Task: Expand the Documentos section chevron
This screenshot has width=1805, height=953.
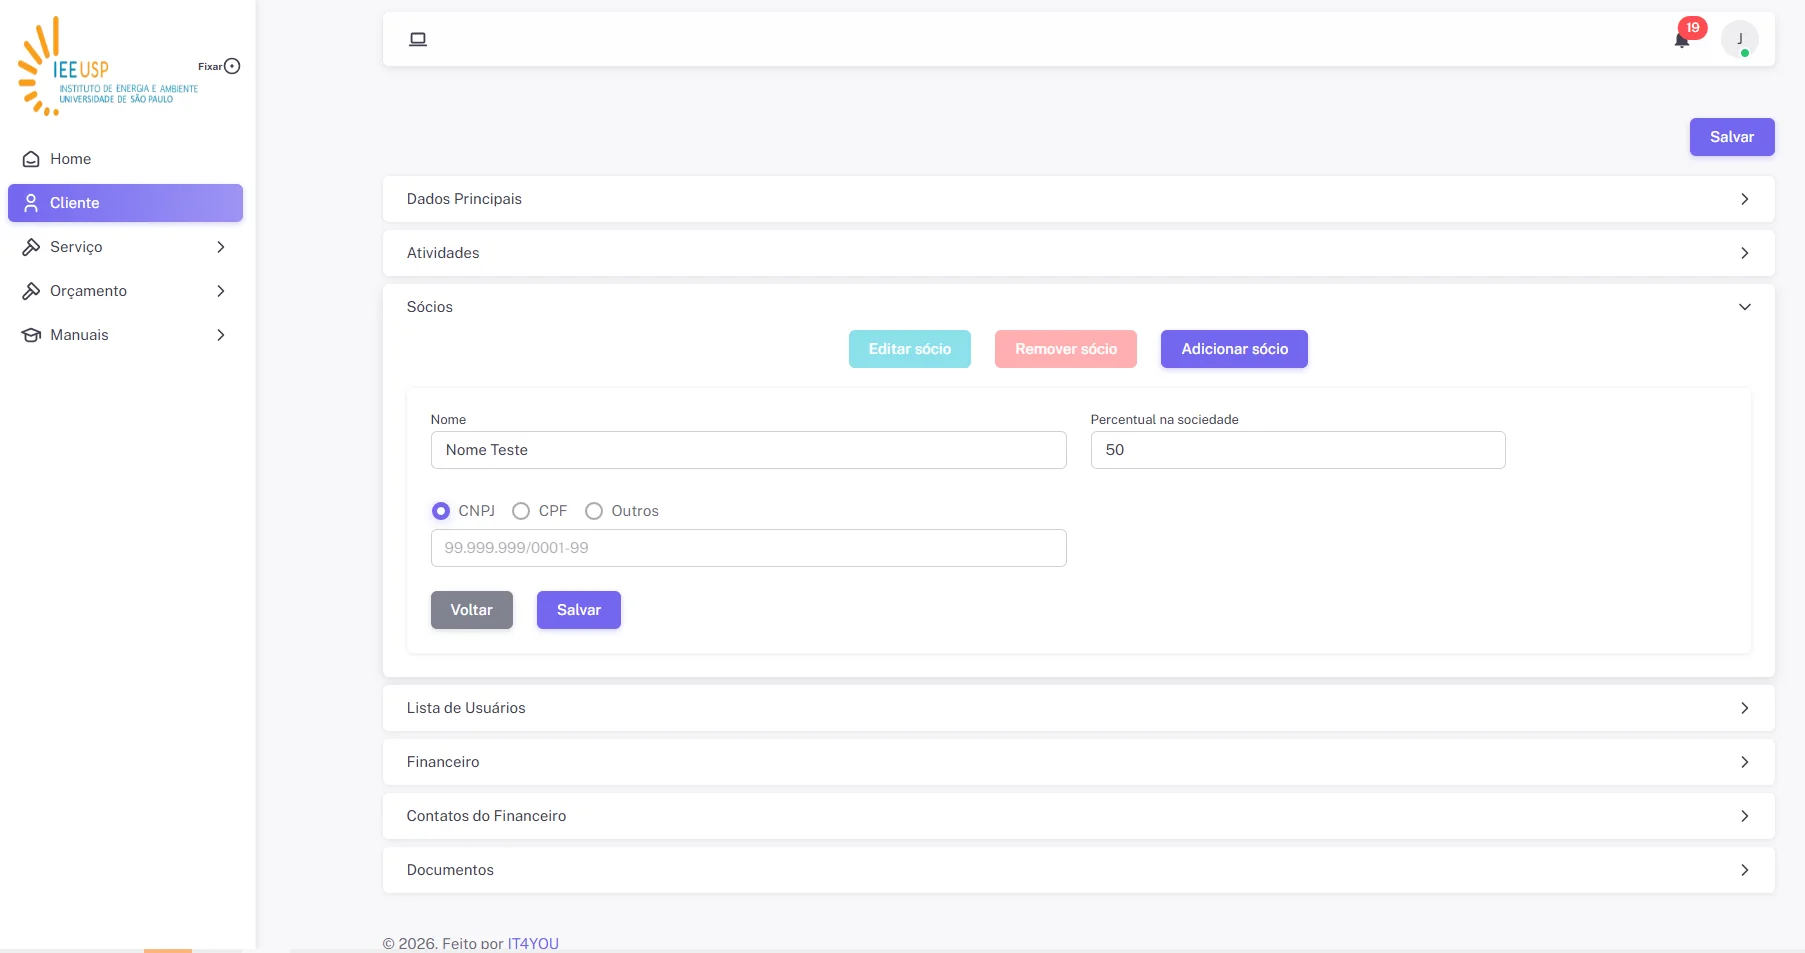Action: coord(1744,870)
